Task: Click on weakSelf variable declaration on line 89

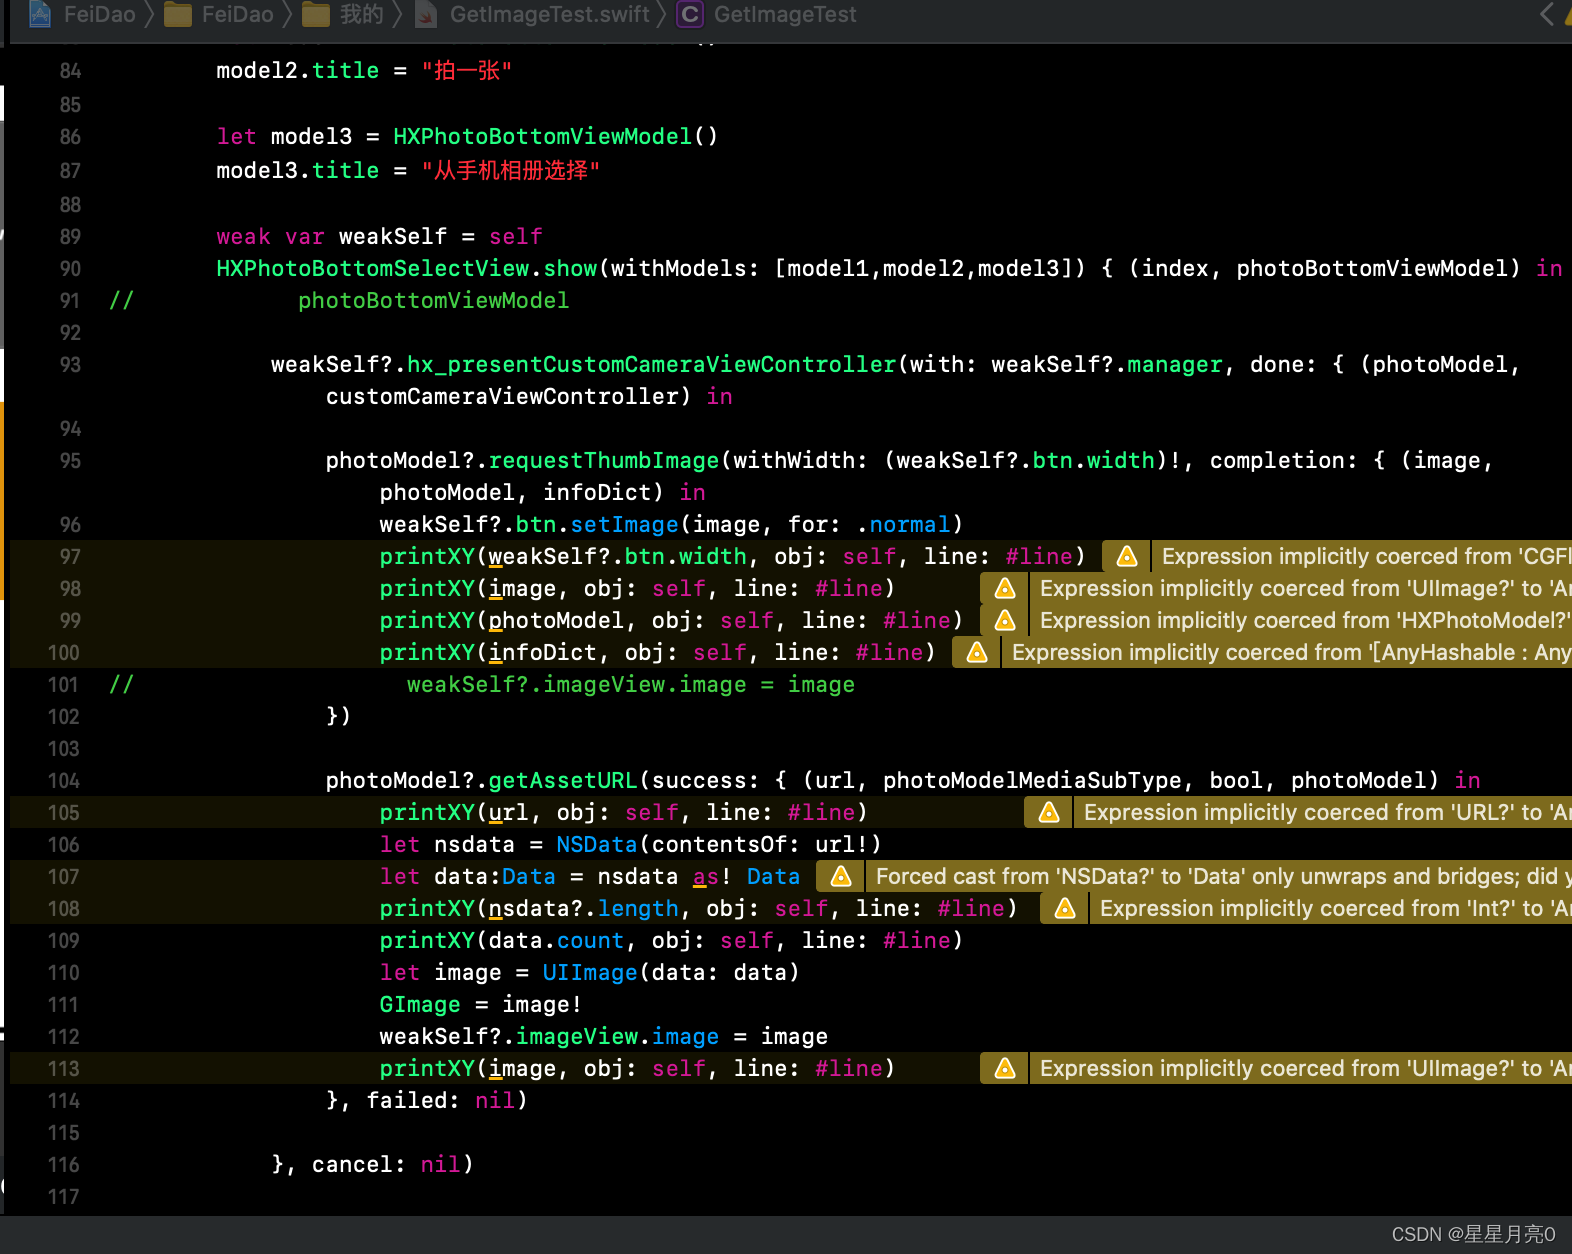Action: [393, 236]
